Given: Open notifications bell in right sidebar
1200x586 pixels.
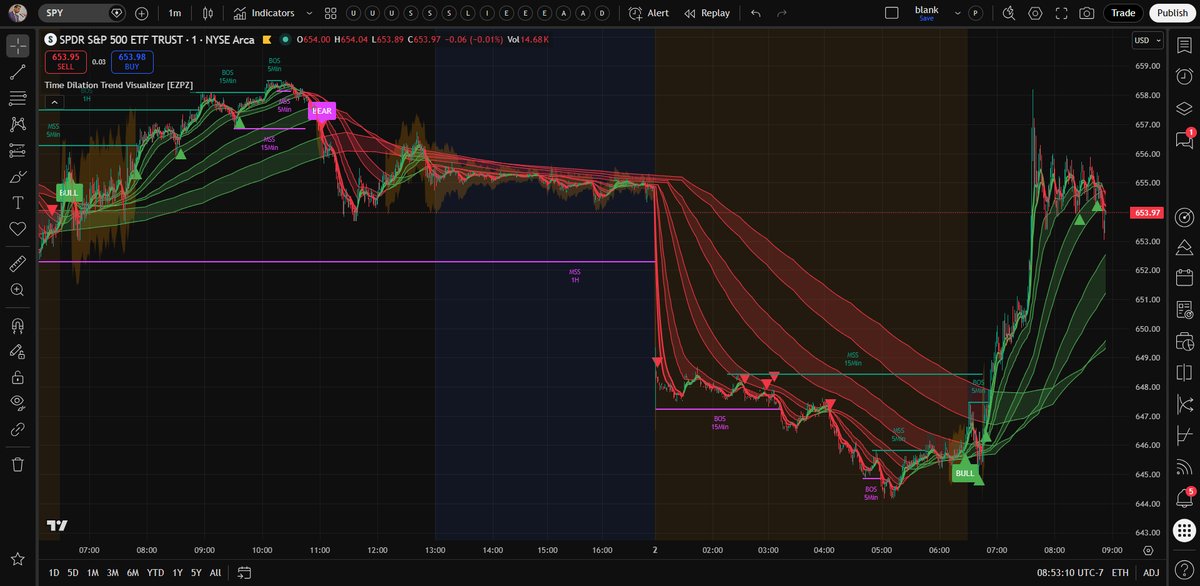Looking at the screenshot, I should pos(1185,498).
